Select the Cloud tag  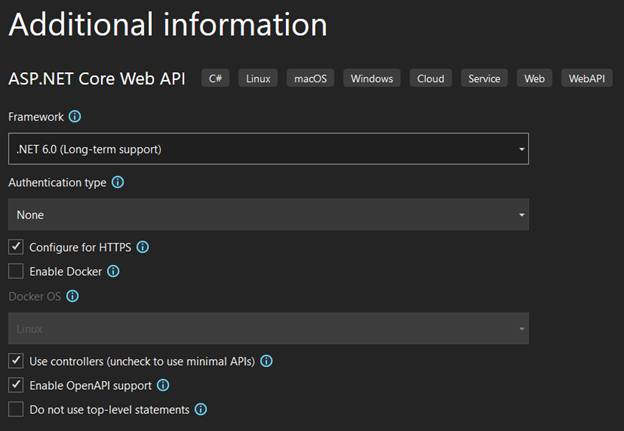pos(430,78)
